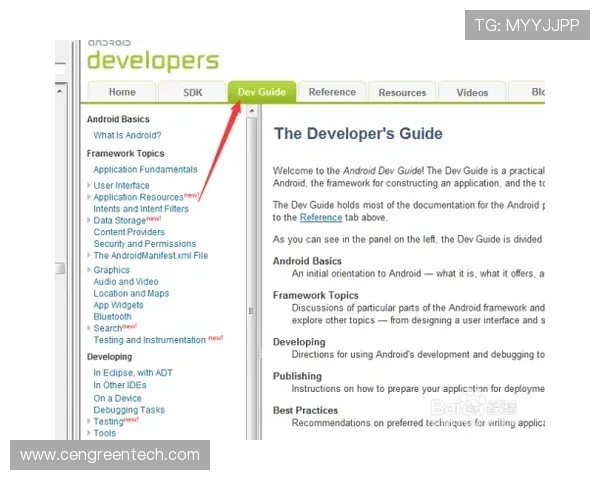The height and width of the screenshot is (480, 600).
Task: Switch to the Home tab
Action: [x=122, y=92]
